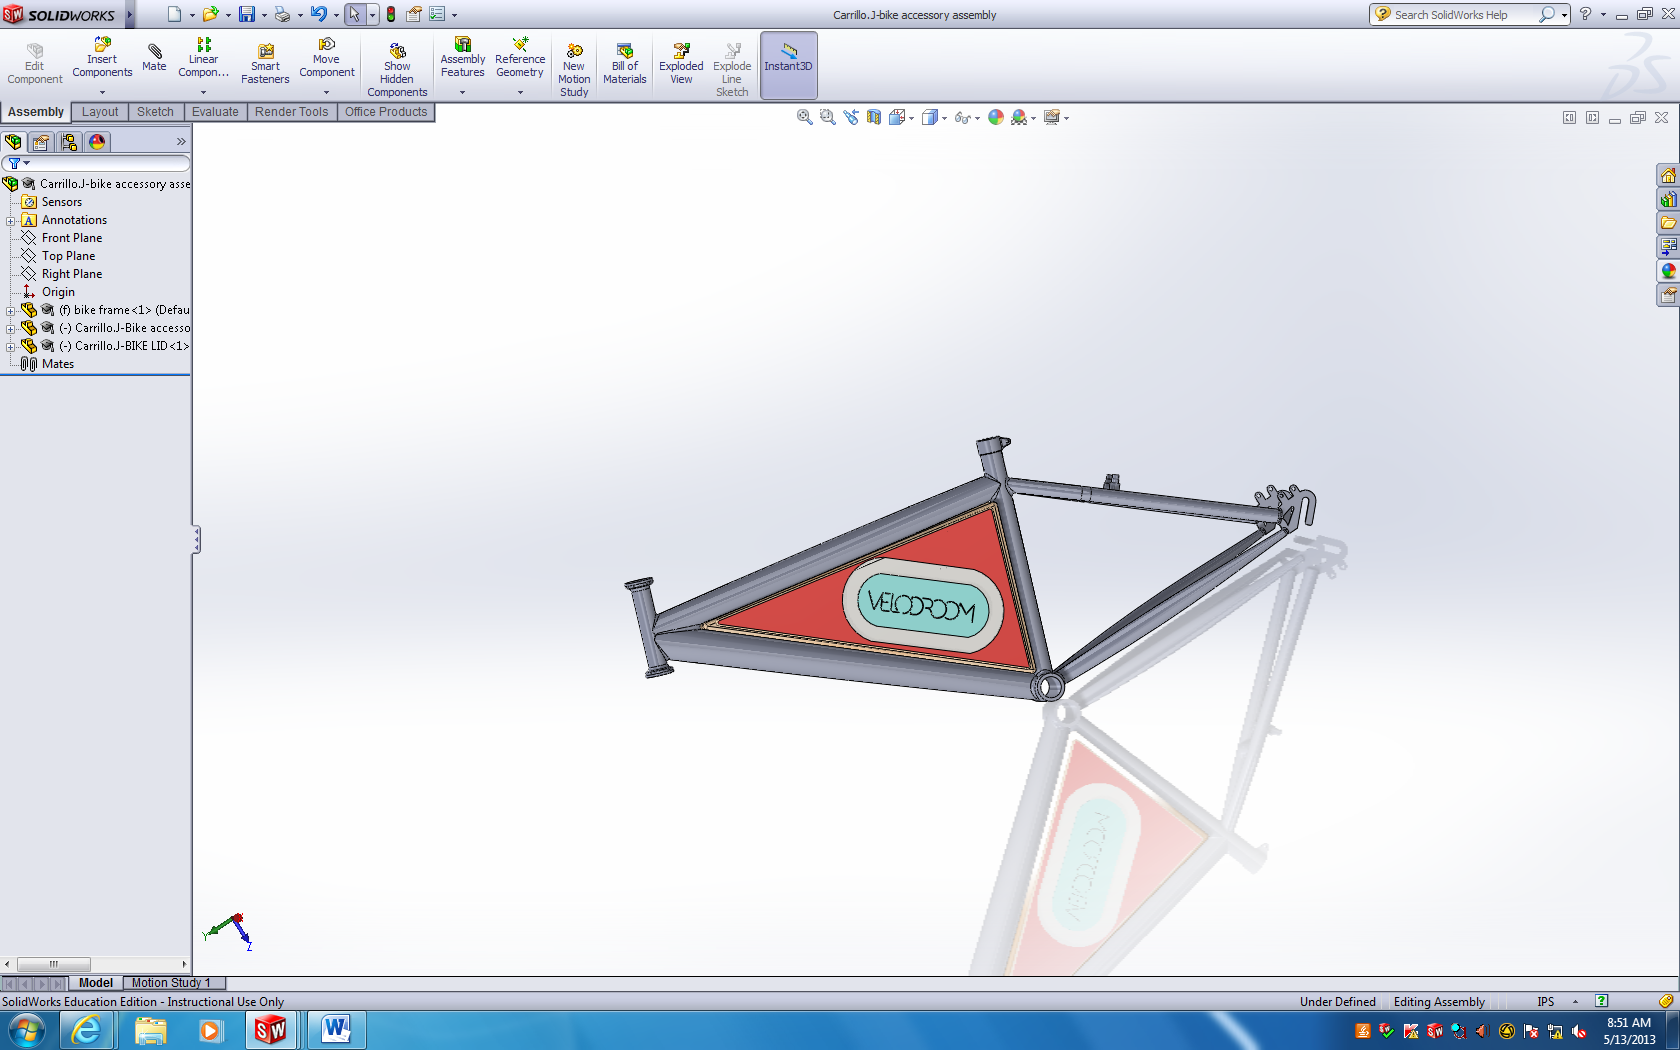Open the ConfigurationManager tab
1680x1050 pixels.
point(69,142)
